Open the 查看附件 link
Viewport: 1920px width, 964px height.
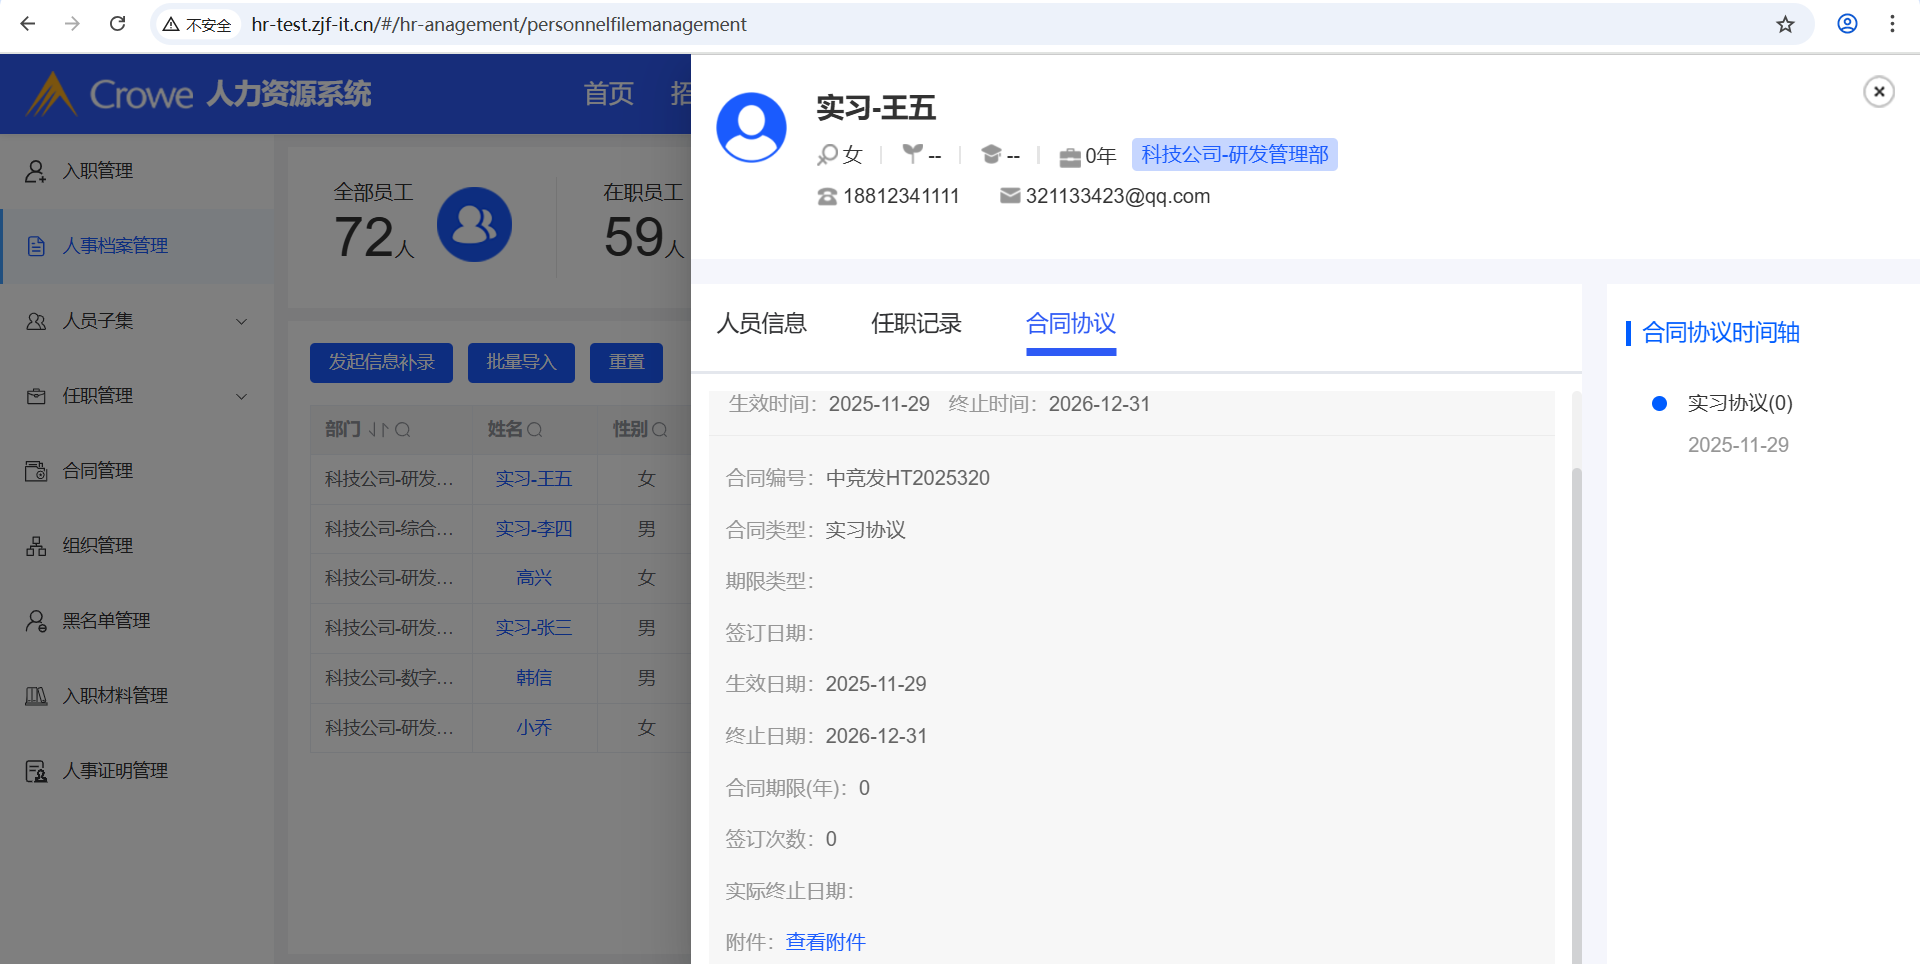825,942
